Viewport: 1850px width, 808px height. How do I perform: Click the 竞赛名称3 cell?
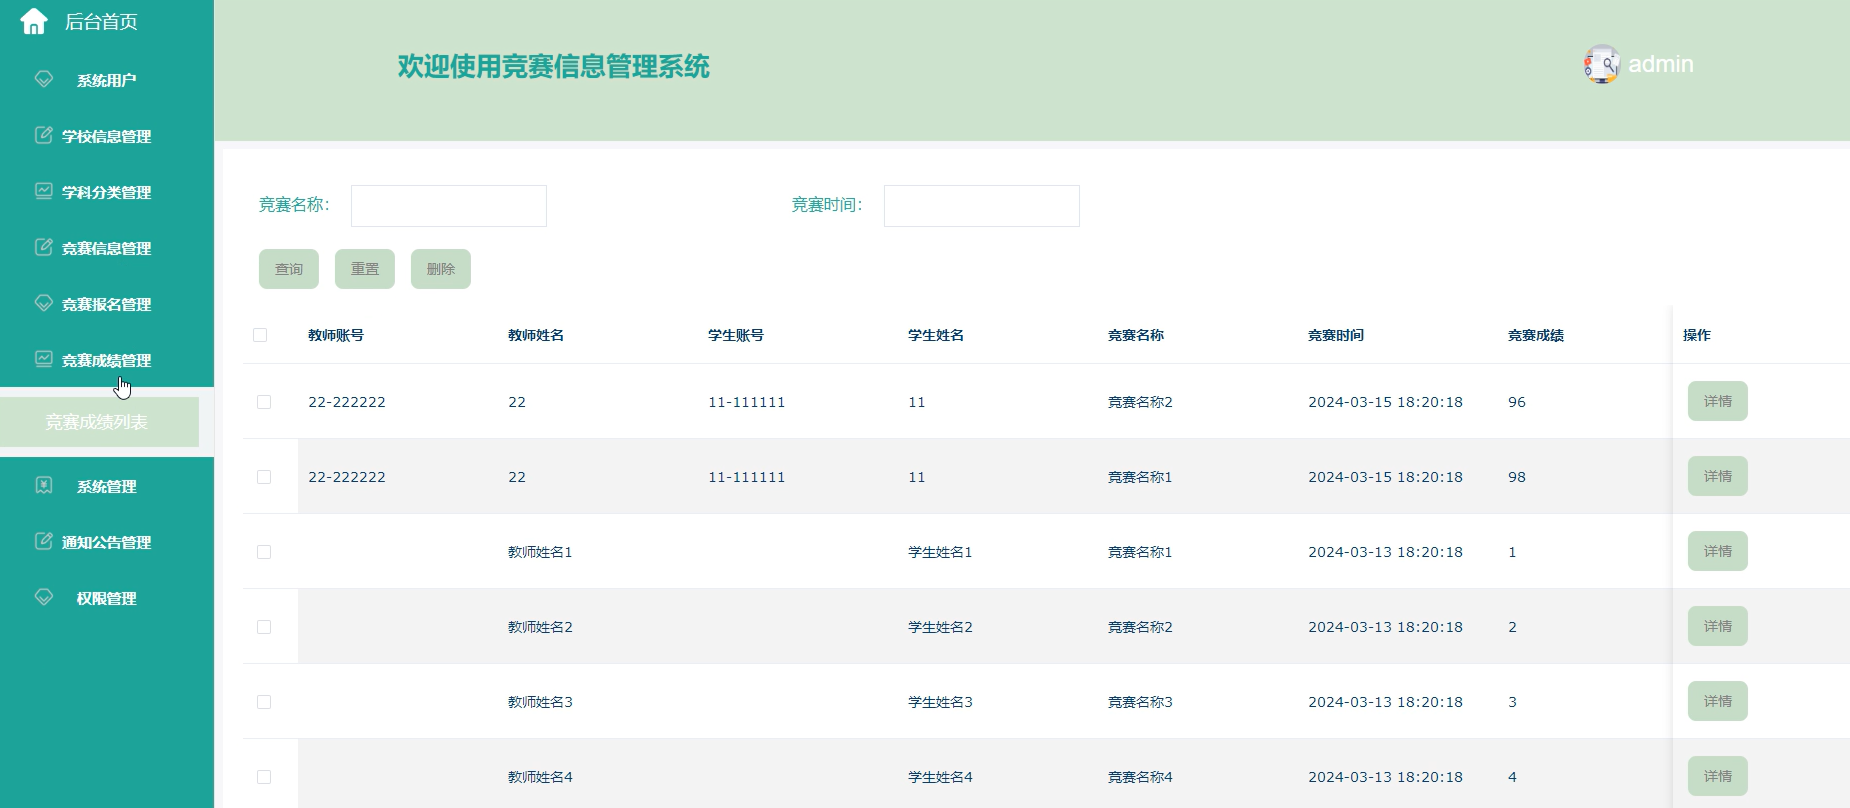click(x=1140, y=702)
